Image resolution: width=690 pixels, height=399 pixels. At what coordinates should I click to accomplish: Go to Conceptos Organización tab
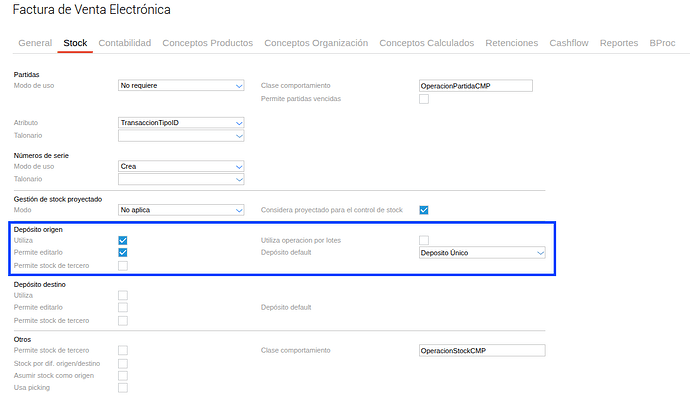tap(316, 43)
